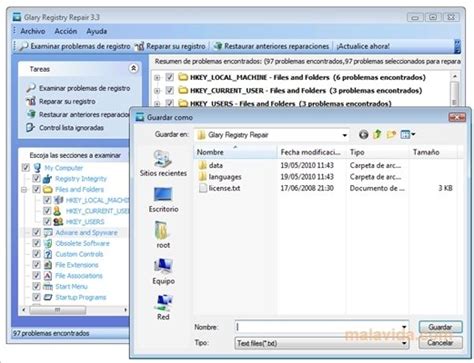This screenshot has height=363, width=474.
Task: Sort files by Tamaño column
Action: pyautogui.click(x=433, y=152)
